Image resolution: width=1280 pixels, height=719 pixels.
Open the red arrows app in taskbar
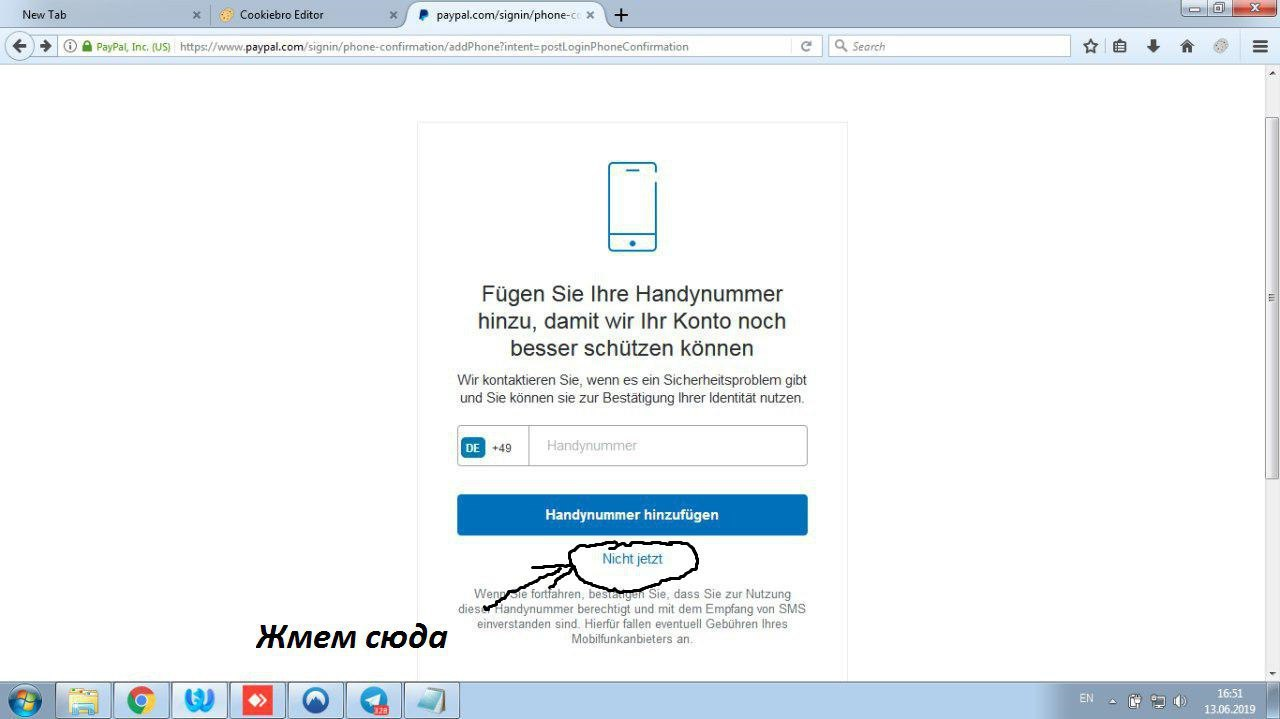(x=257, y=700)
